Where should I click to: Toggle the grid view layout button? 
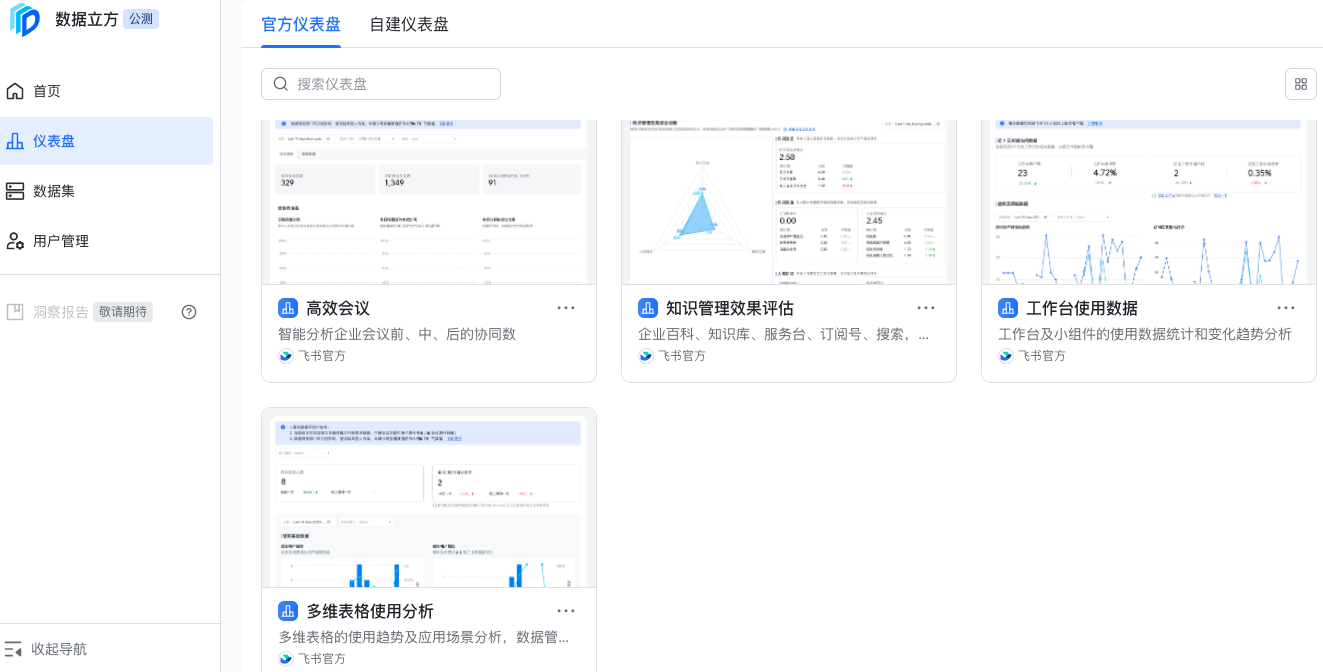1300,84
